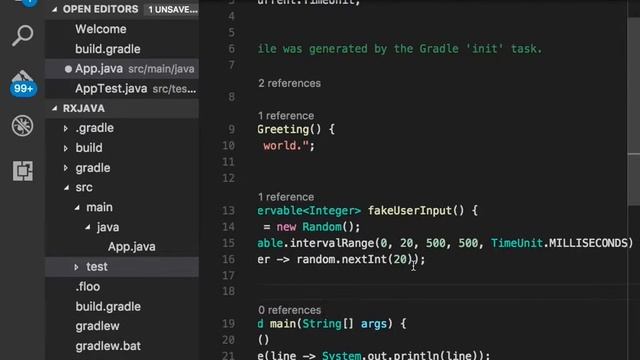Open the Debug view icon

22,126
